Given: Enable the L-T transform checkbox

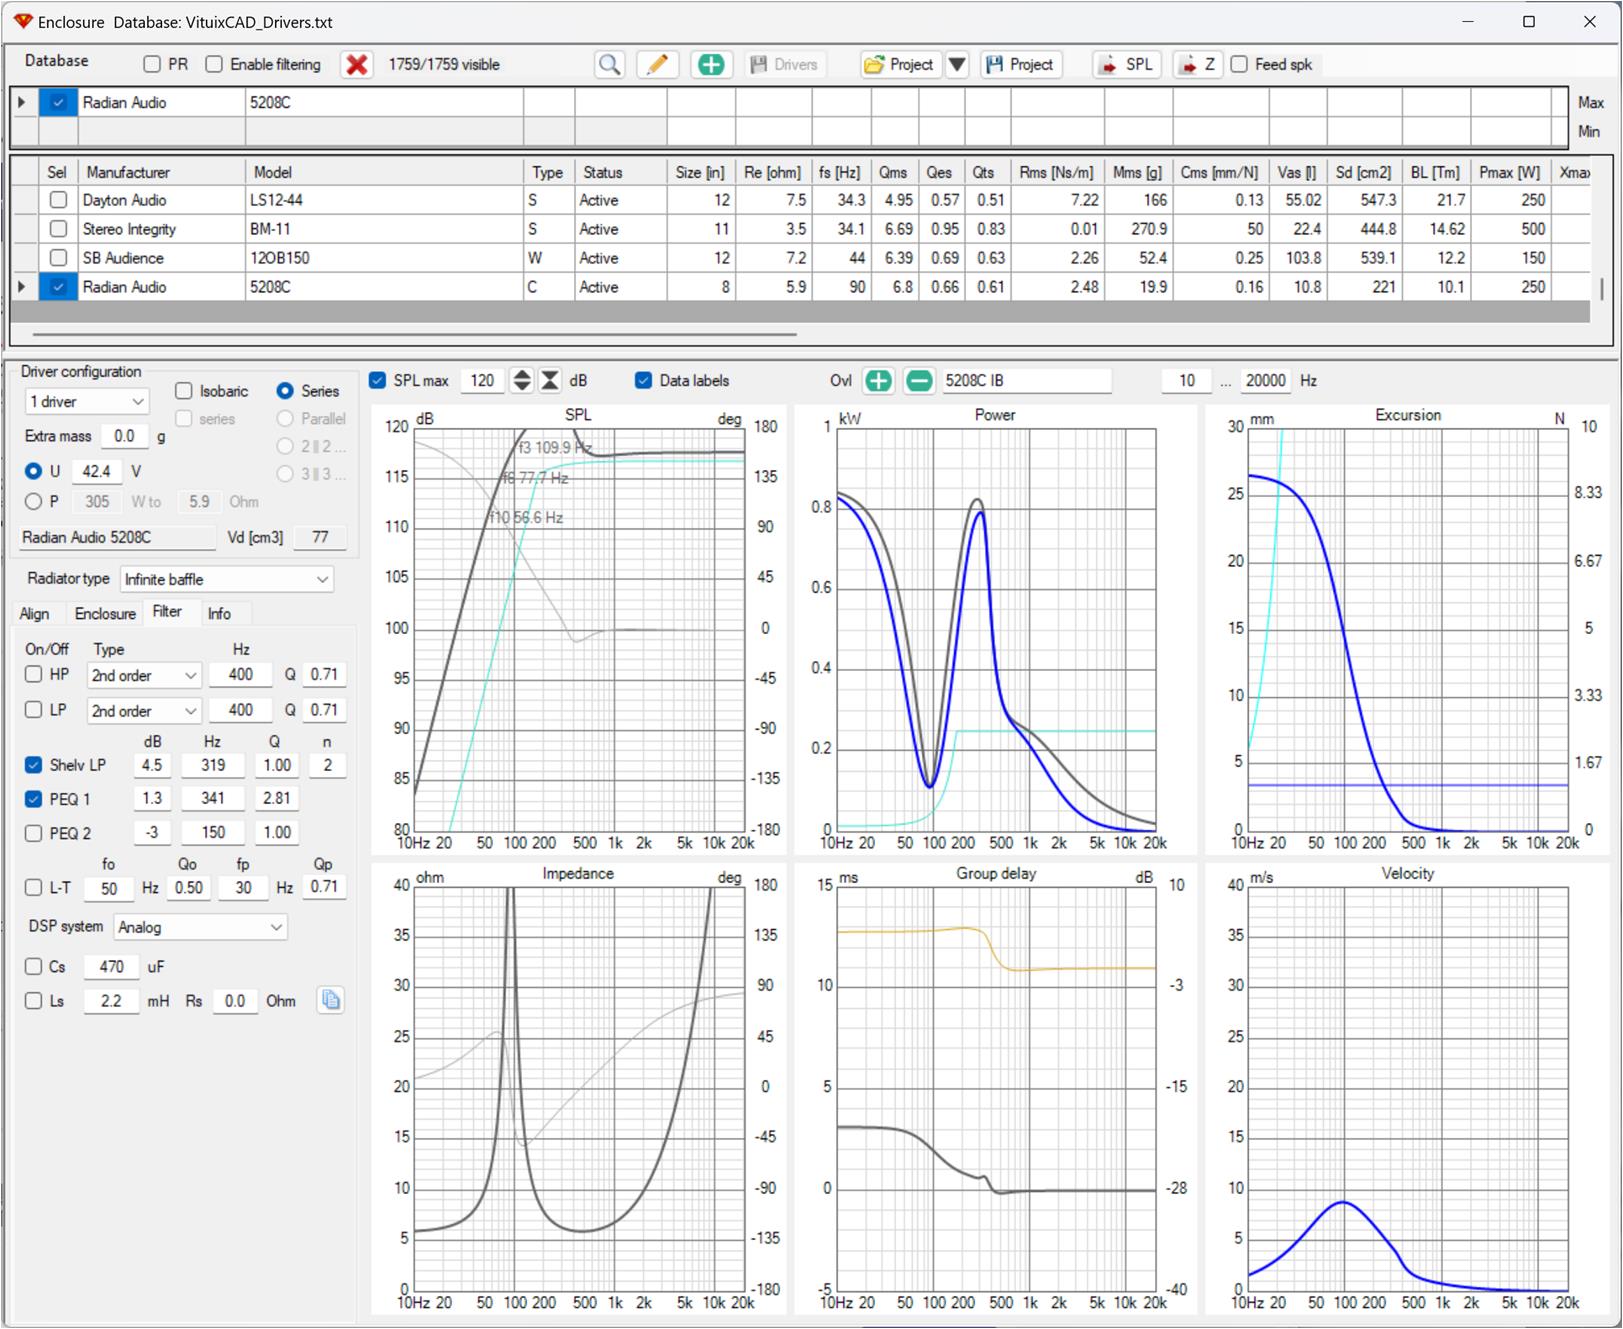Looking at the screenshot, I should [x=34, y=887].
